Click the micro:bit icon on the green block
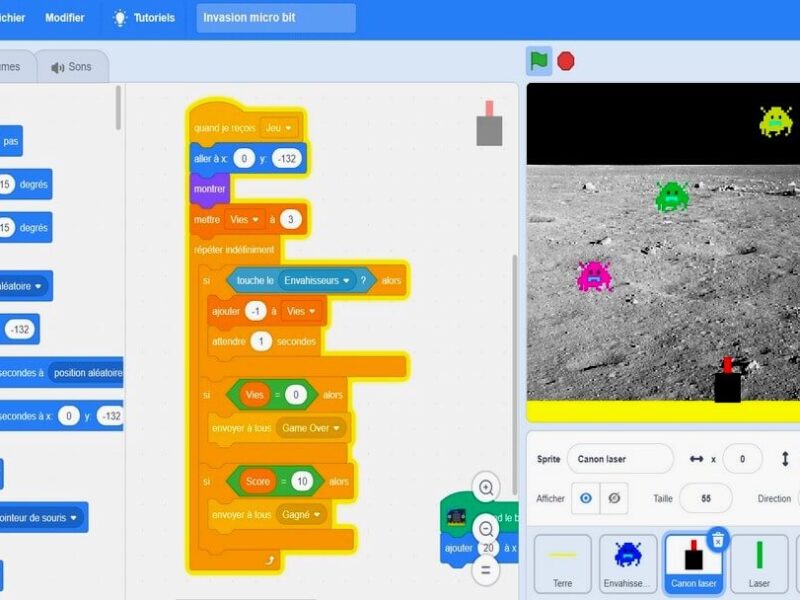The height and width of the screenshot is (600, 800). [456, 517]
